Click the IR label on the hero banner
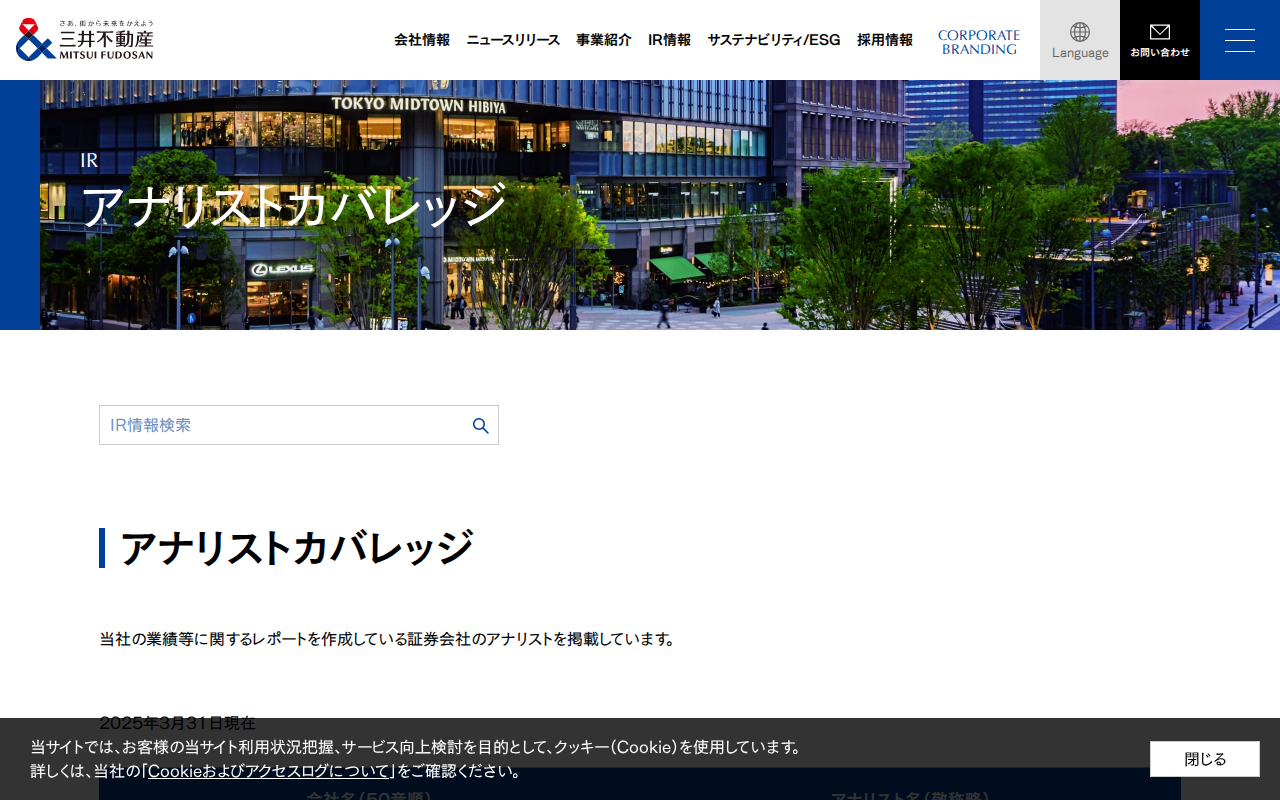This screenshot has height=800, width=1280. click(89, 160)
